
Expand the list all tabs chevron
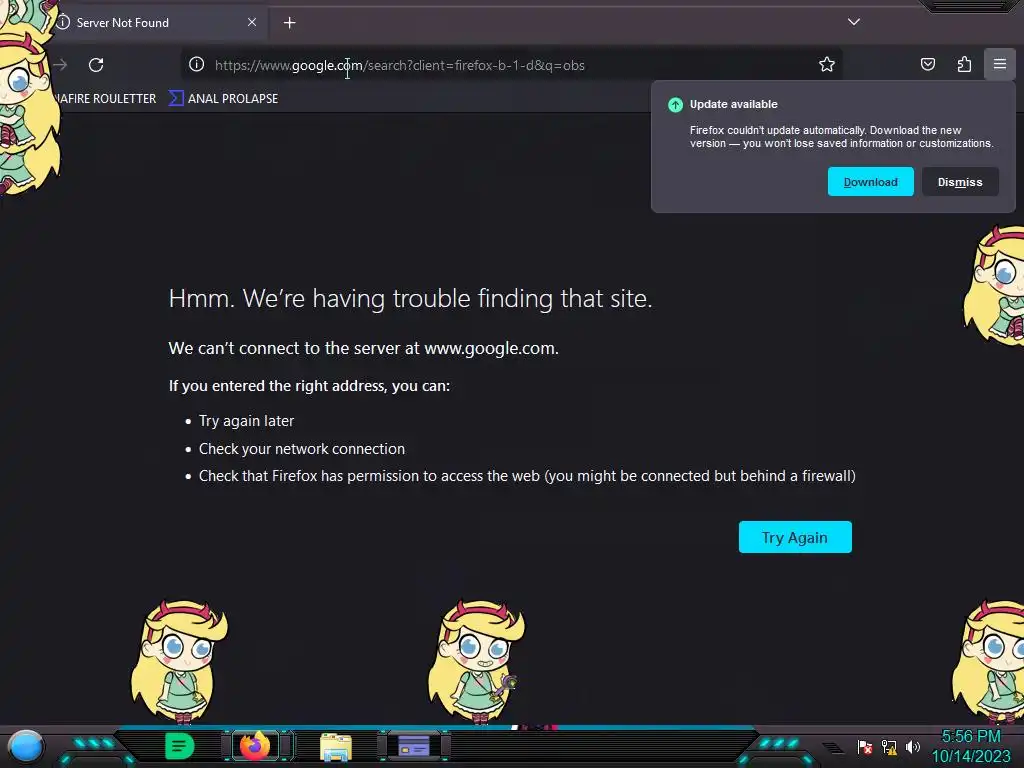click(x=854, y=22)
